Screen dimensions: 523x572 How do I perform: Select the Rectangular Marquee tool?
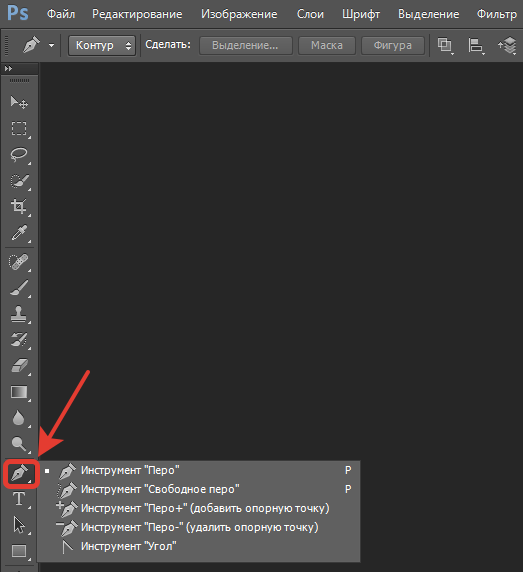[x=19, y=129]
